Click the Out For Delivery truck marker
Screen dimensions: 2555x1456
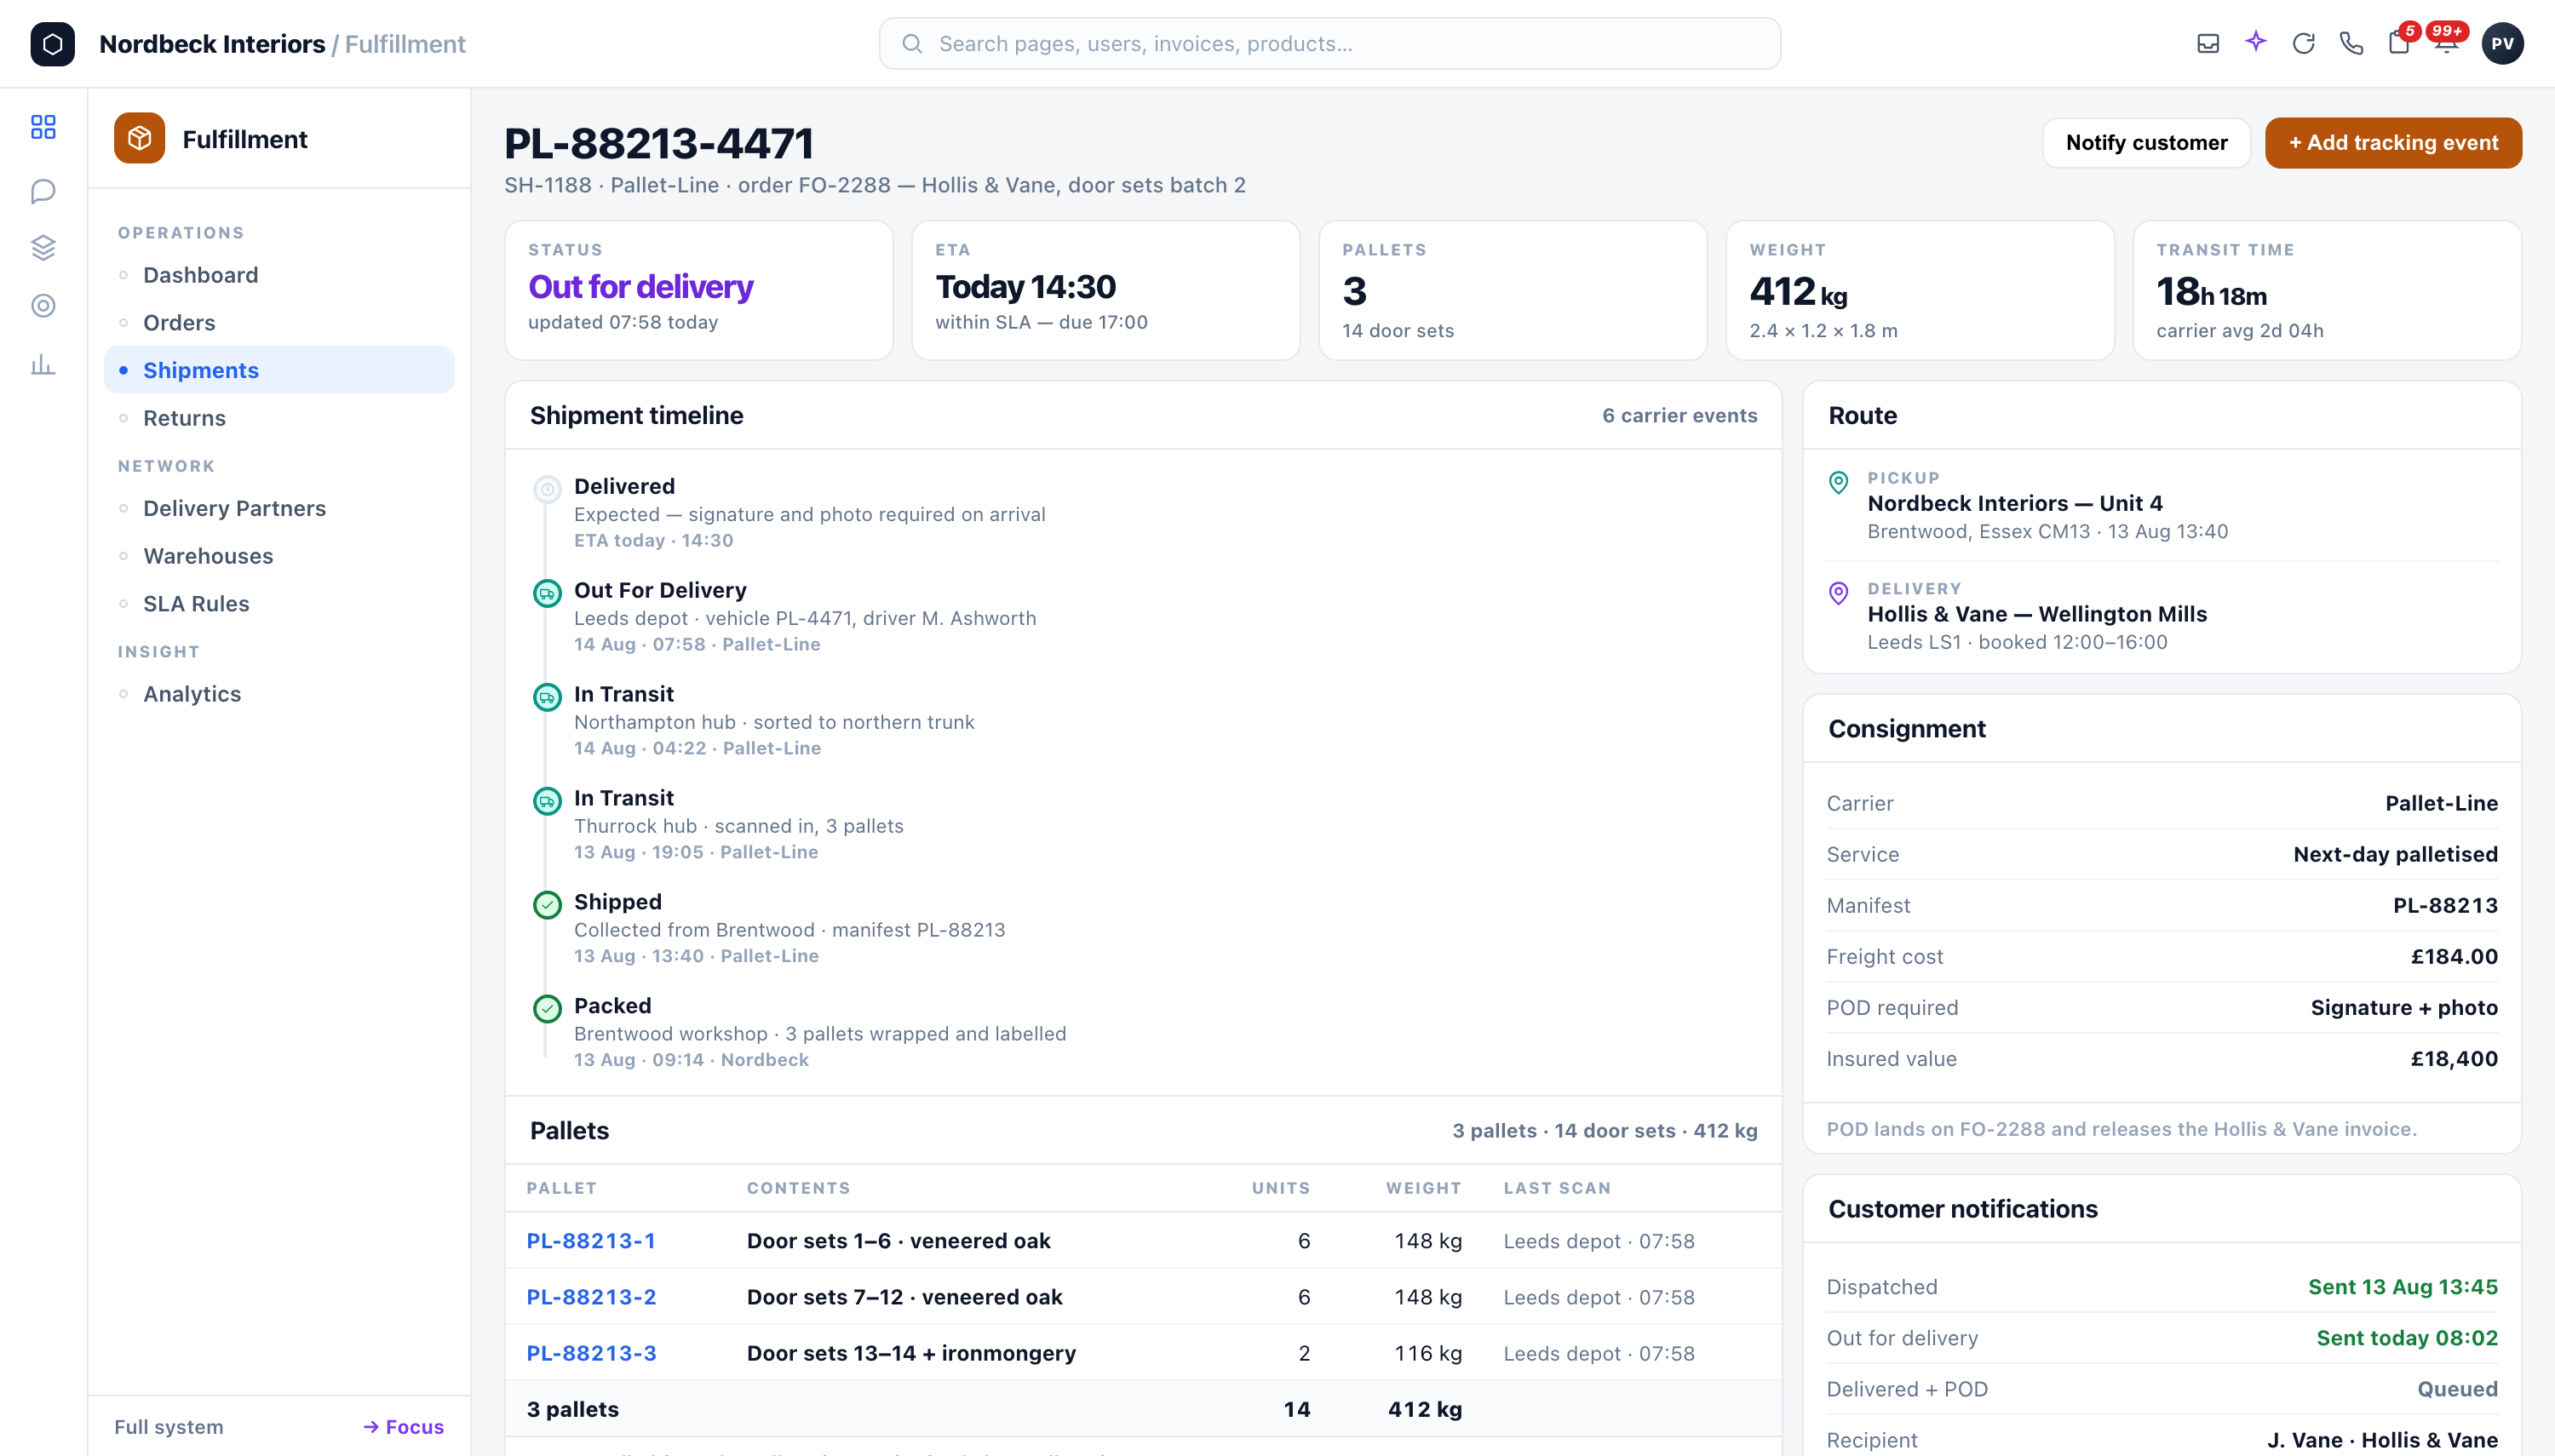[547, 593]
